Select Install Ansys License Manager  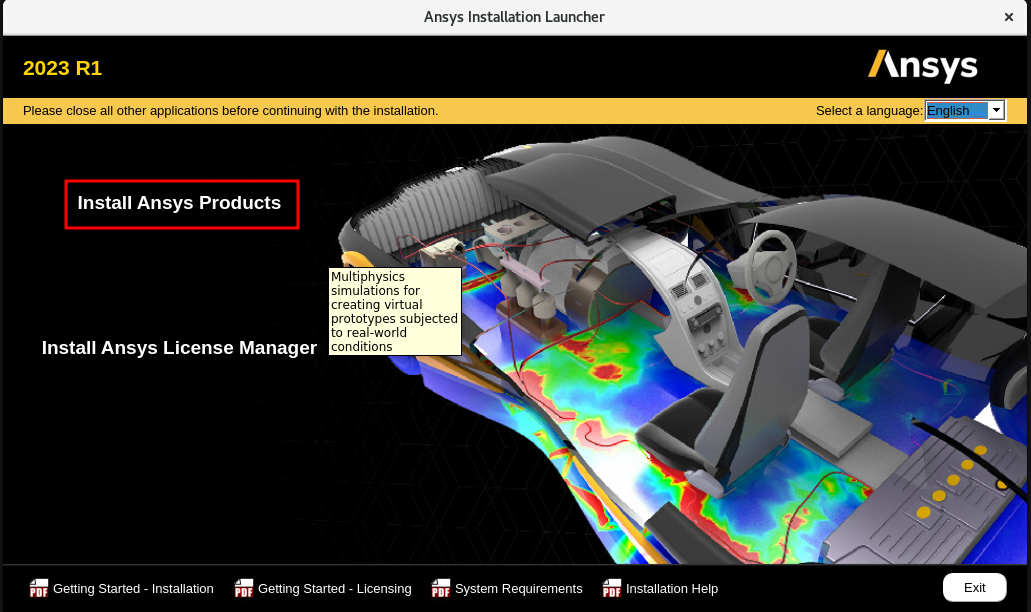[179, 348]
